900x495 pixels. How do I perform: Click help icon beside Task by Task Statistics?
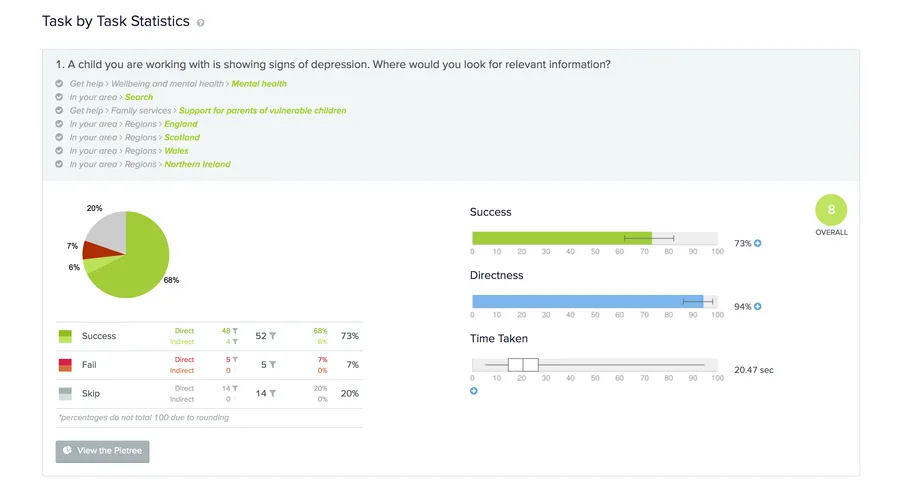pos(201,23)
